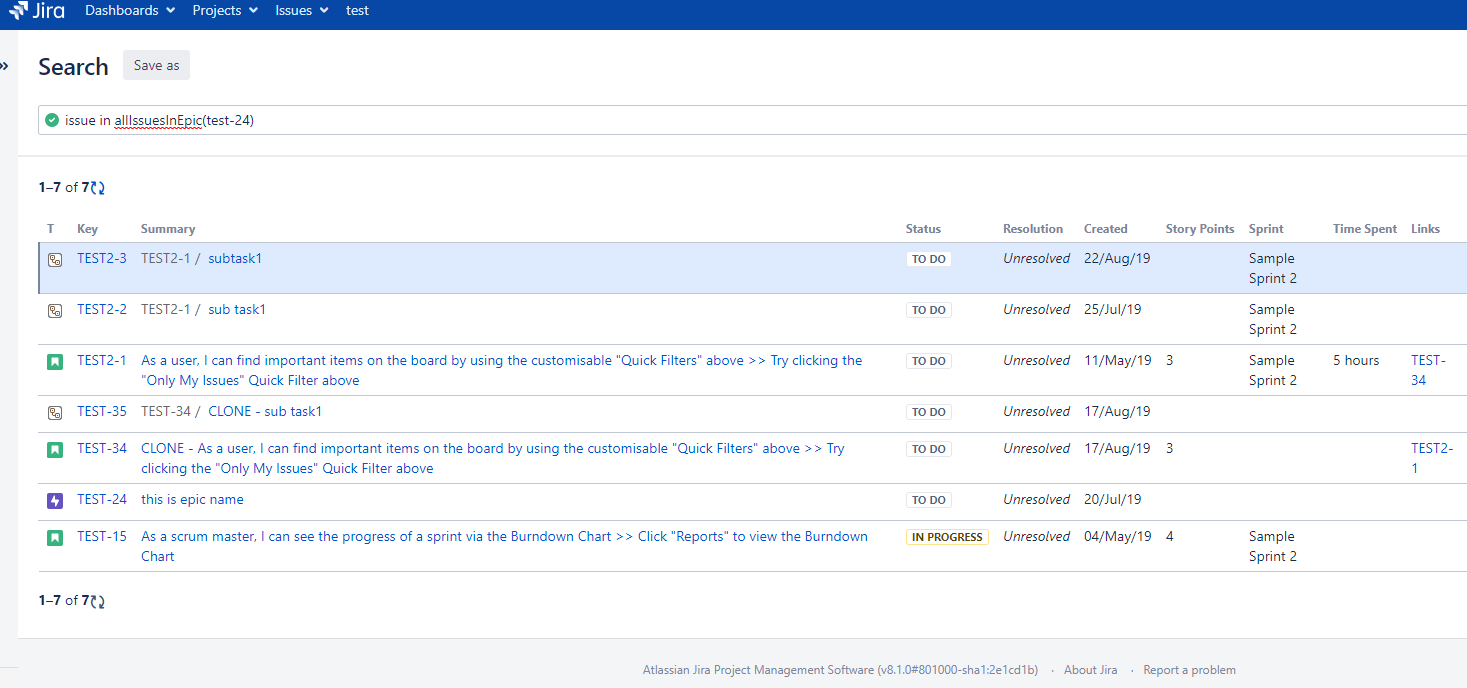Click story points 4 for TEST-15

[1170, 536]
